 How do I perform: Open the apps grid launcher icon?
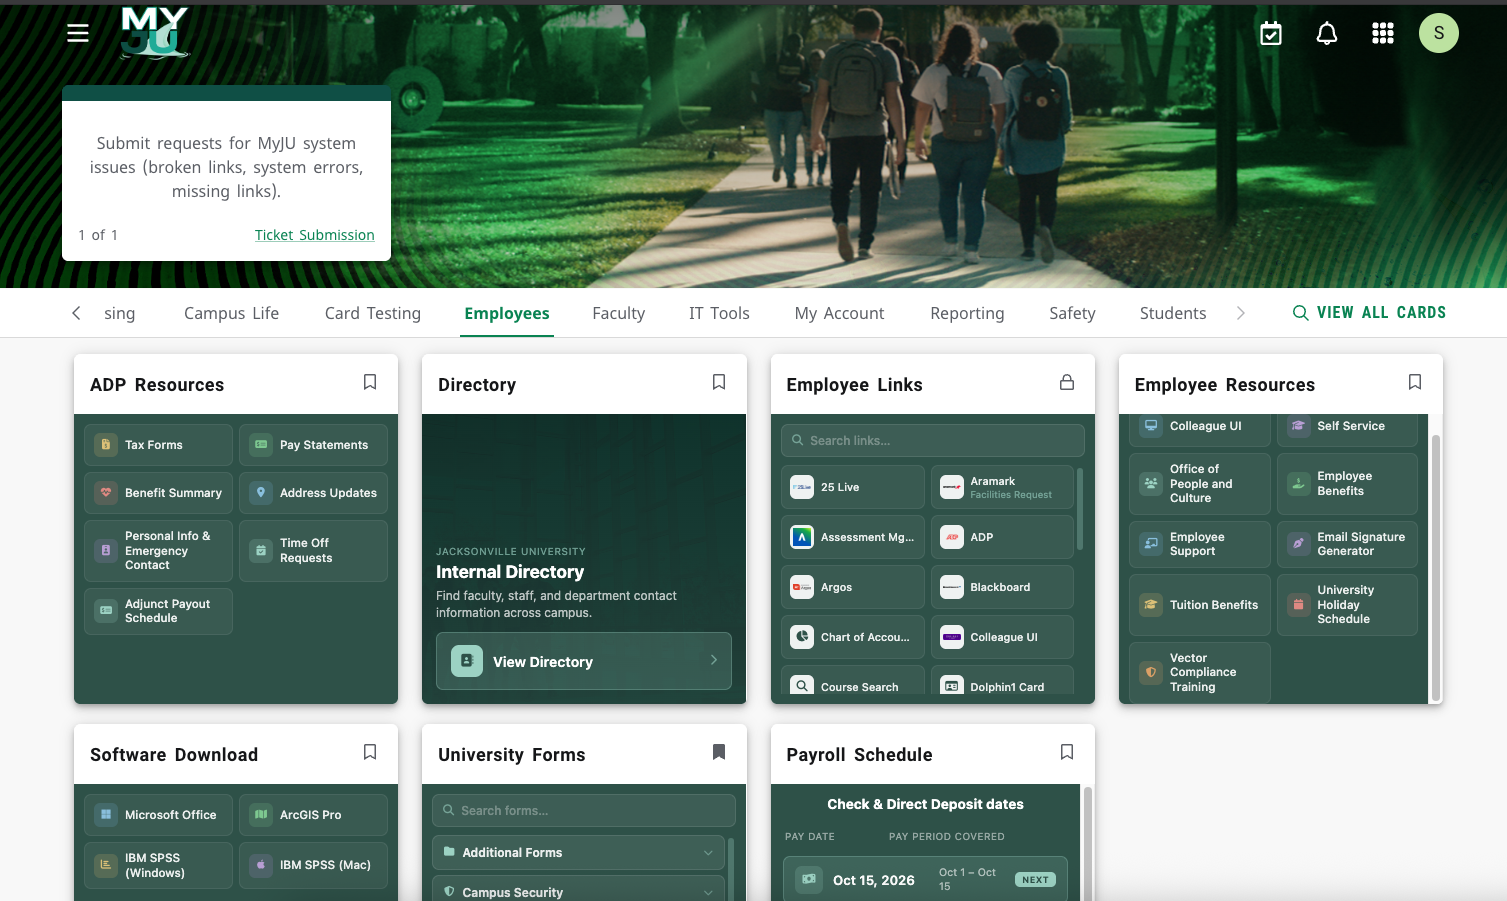[x=1383, y=34]
